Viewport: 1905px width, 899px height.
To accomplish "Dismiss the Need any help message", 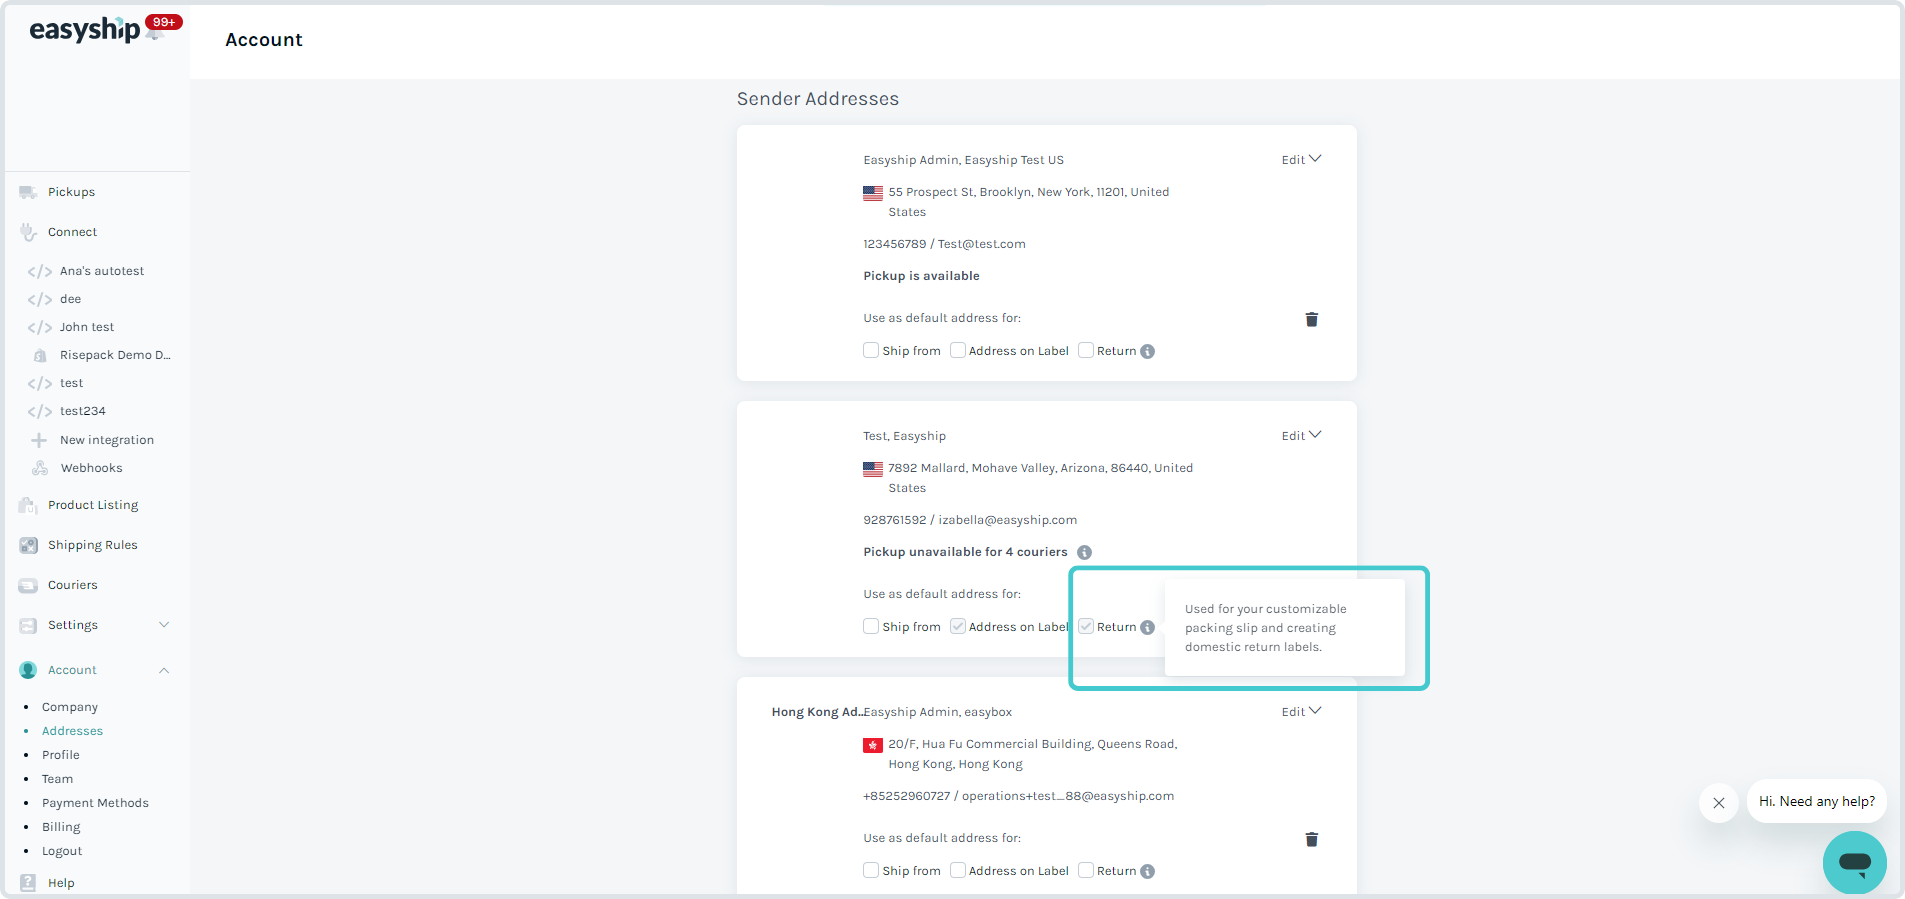I will click(x=1719, y=803).
